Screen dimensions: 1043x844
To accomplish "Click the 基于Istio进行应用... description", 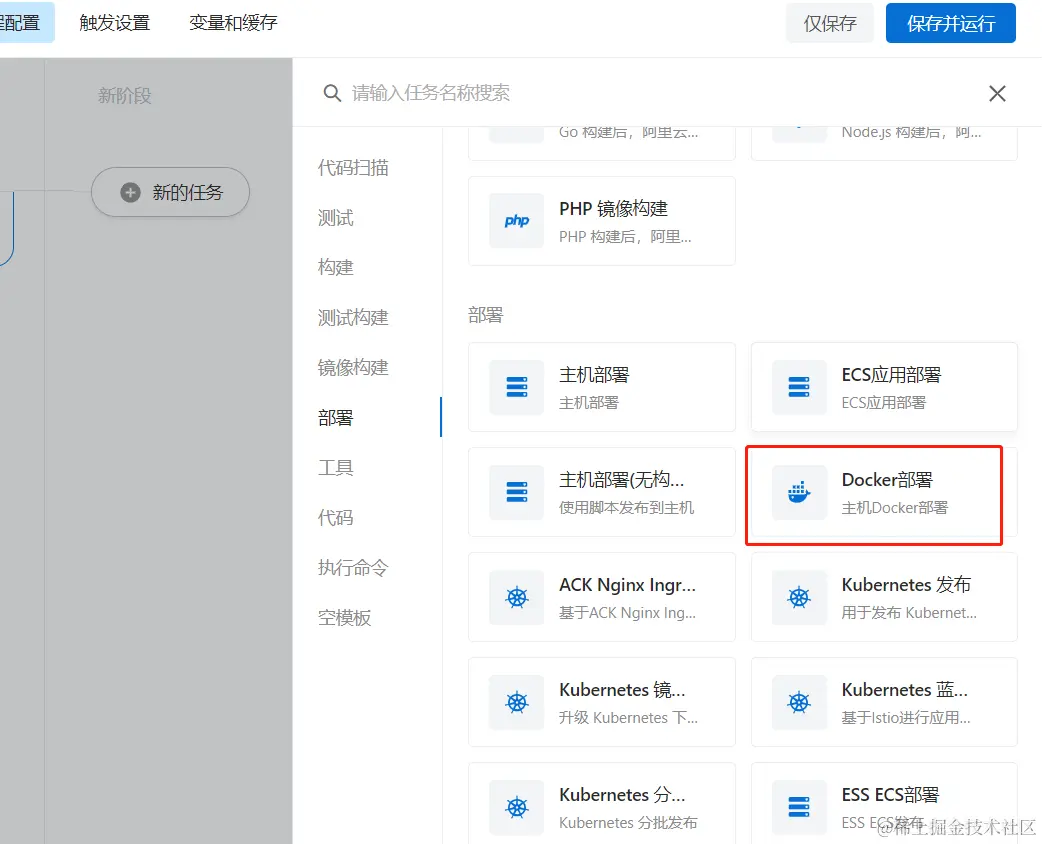I will [x=906, y=718].
